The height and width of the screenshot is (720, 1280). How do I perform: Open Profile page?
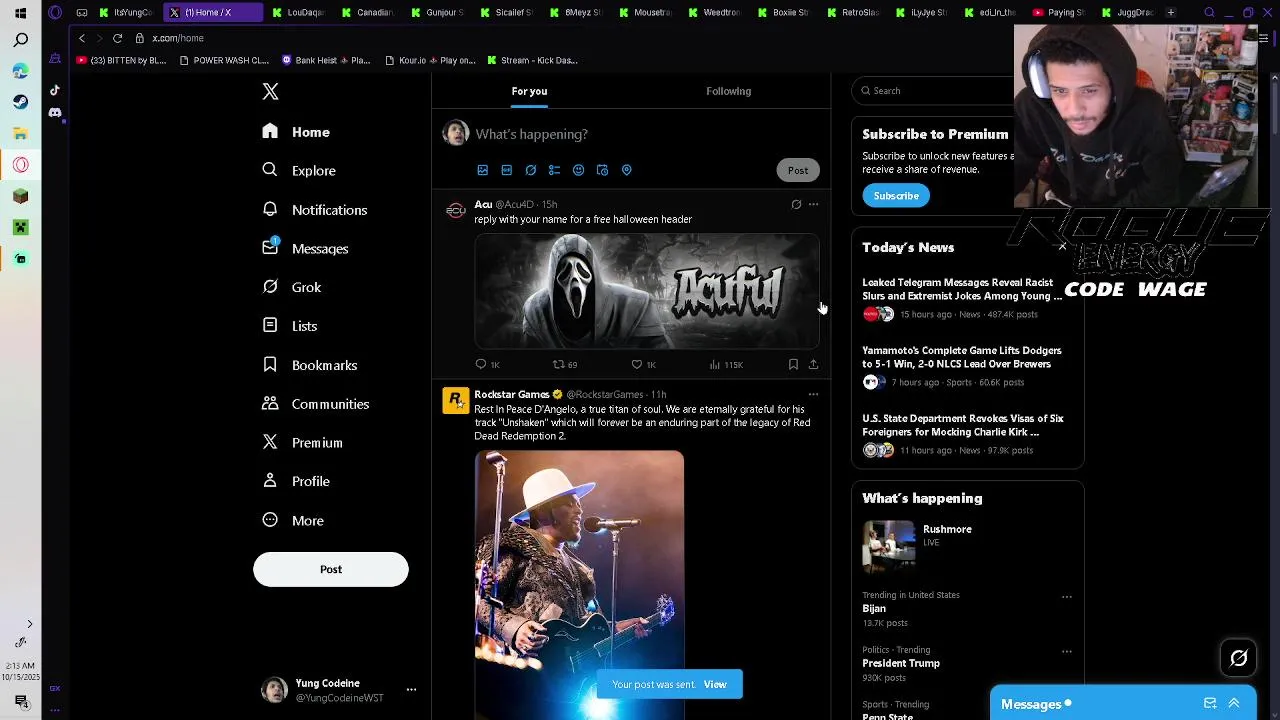tap(295, 481)
